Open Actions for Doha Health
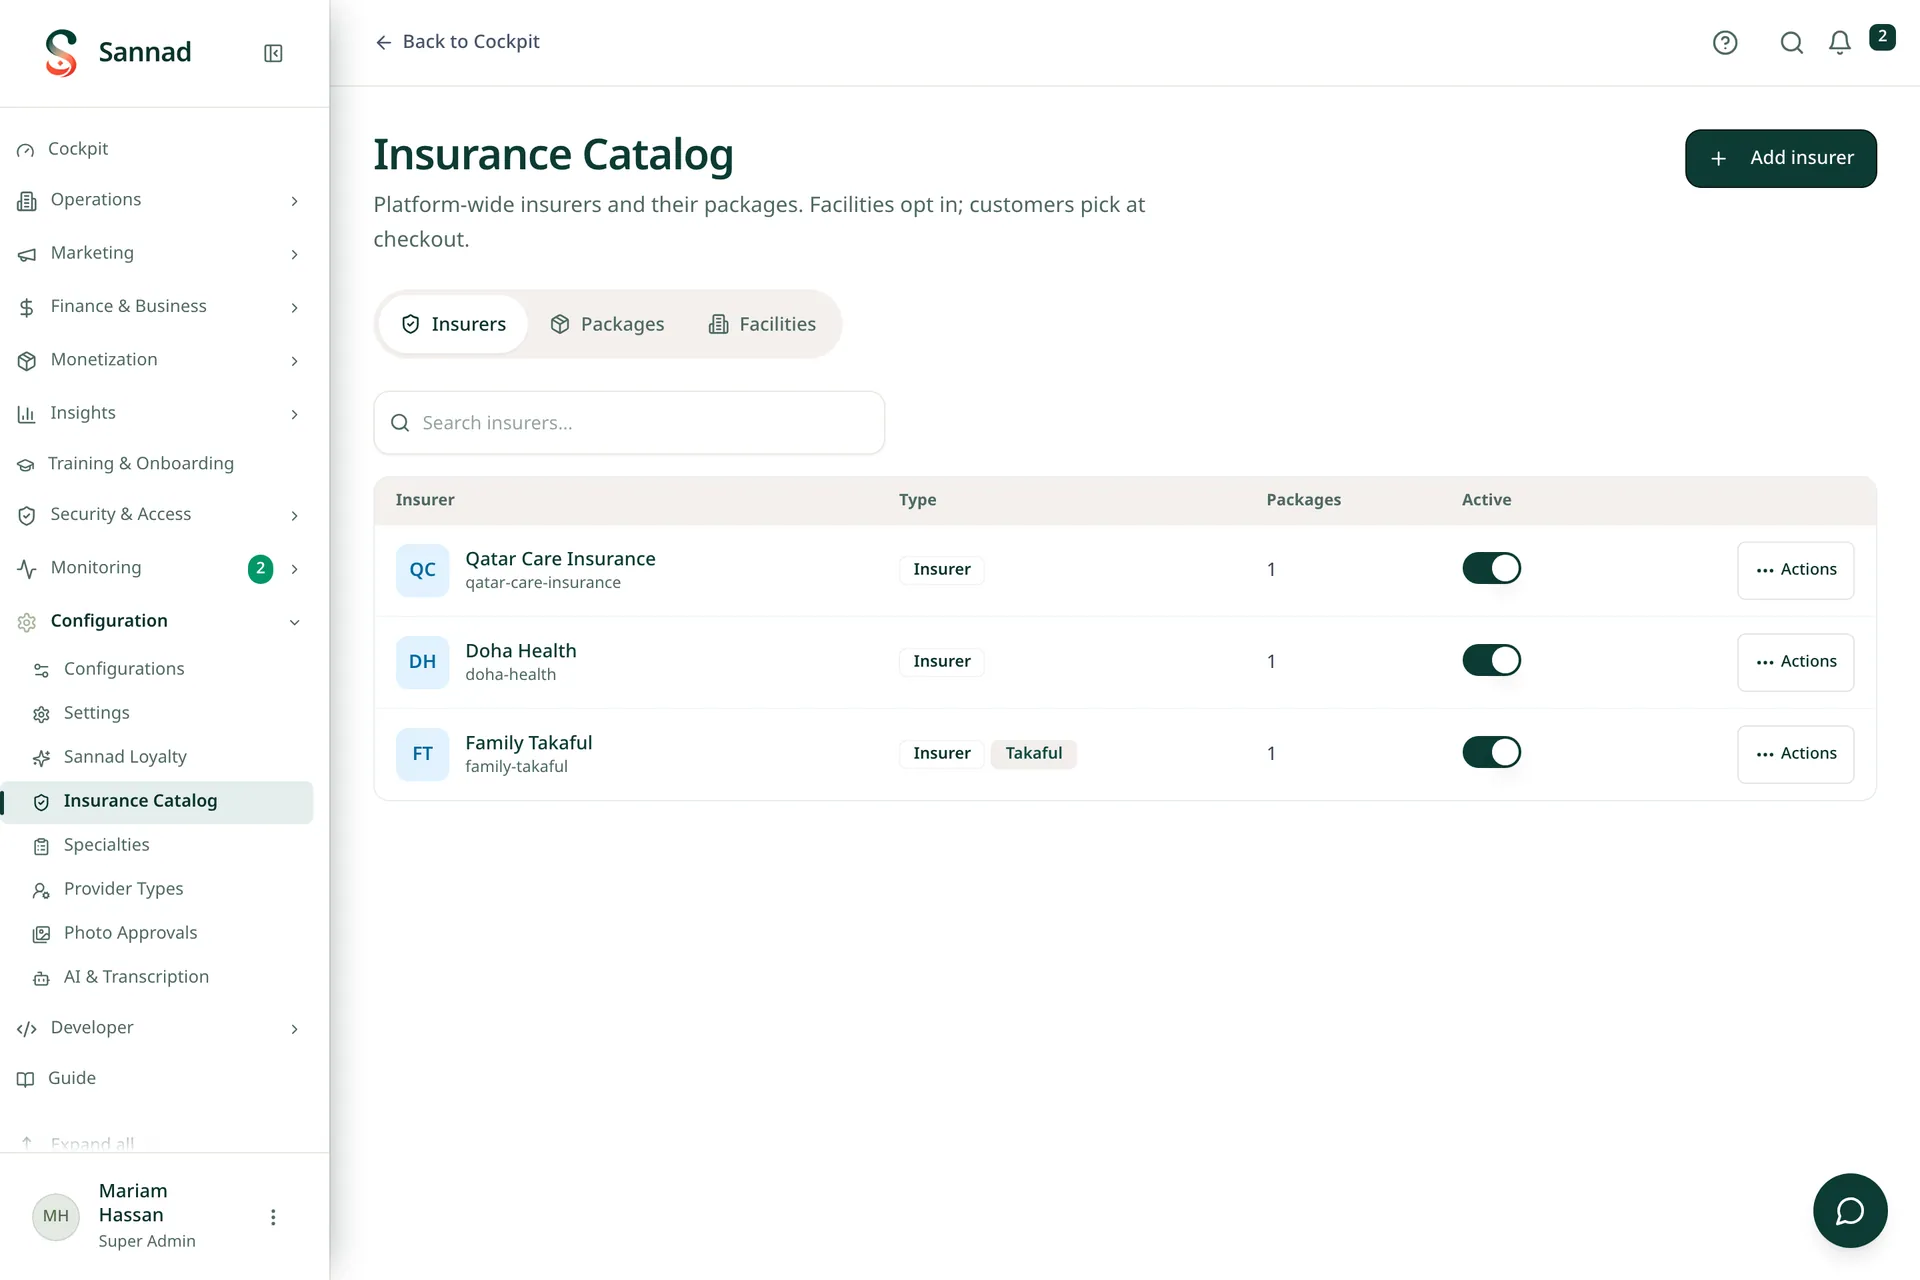Image resolution: width=1920 pixels, height=1280 pixels. click(1795, 662)
